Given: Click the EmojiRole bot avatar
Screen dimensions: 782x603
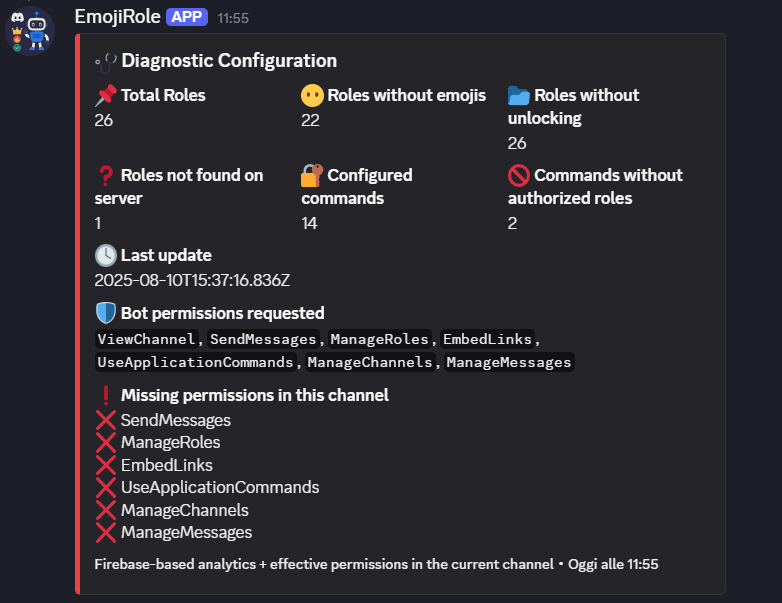Looking at the screenshot, I should 29,30.
